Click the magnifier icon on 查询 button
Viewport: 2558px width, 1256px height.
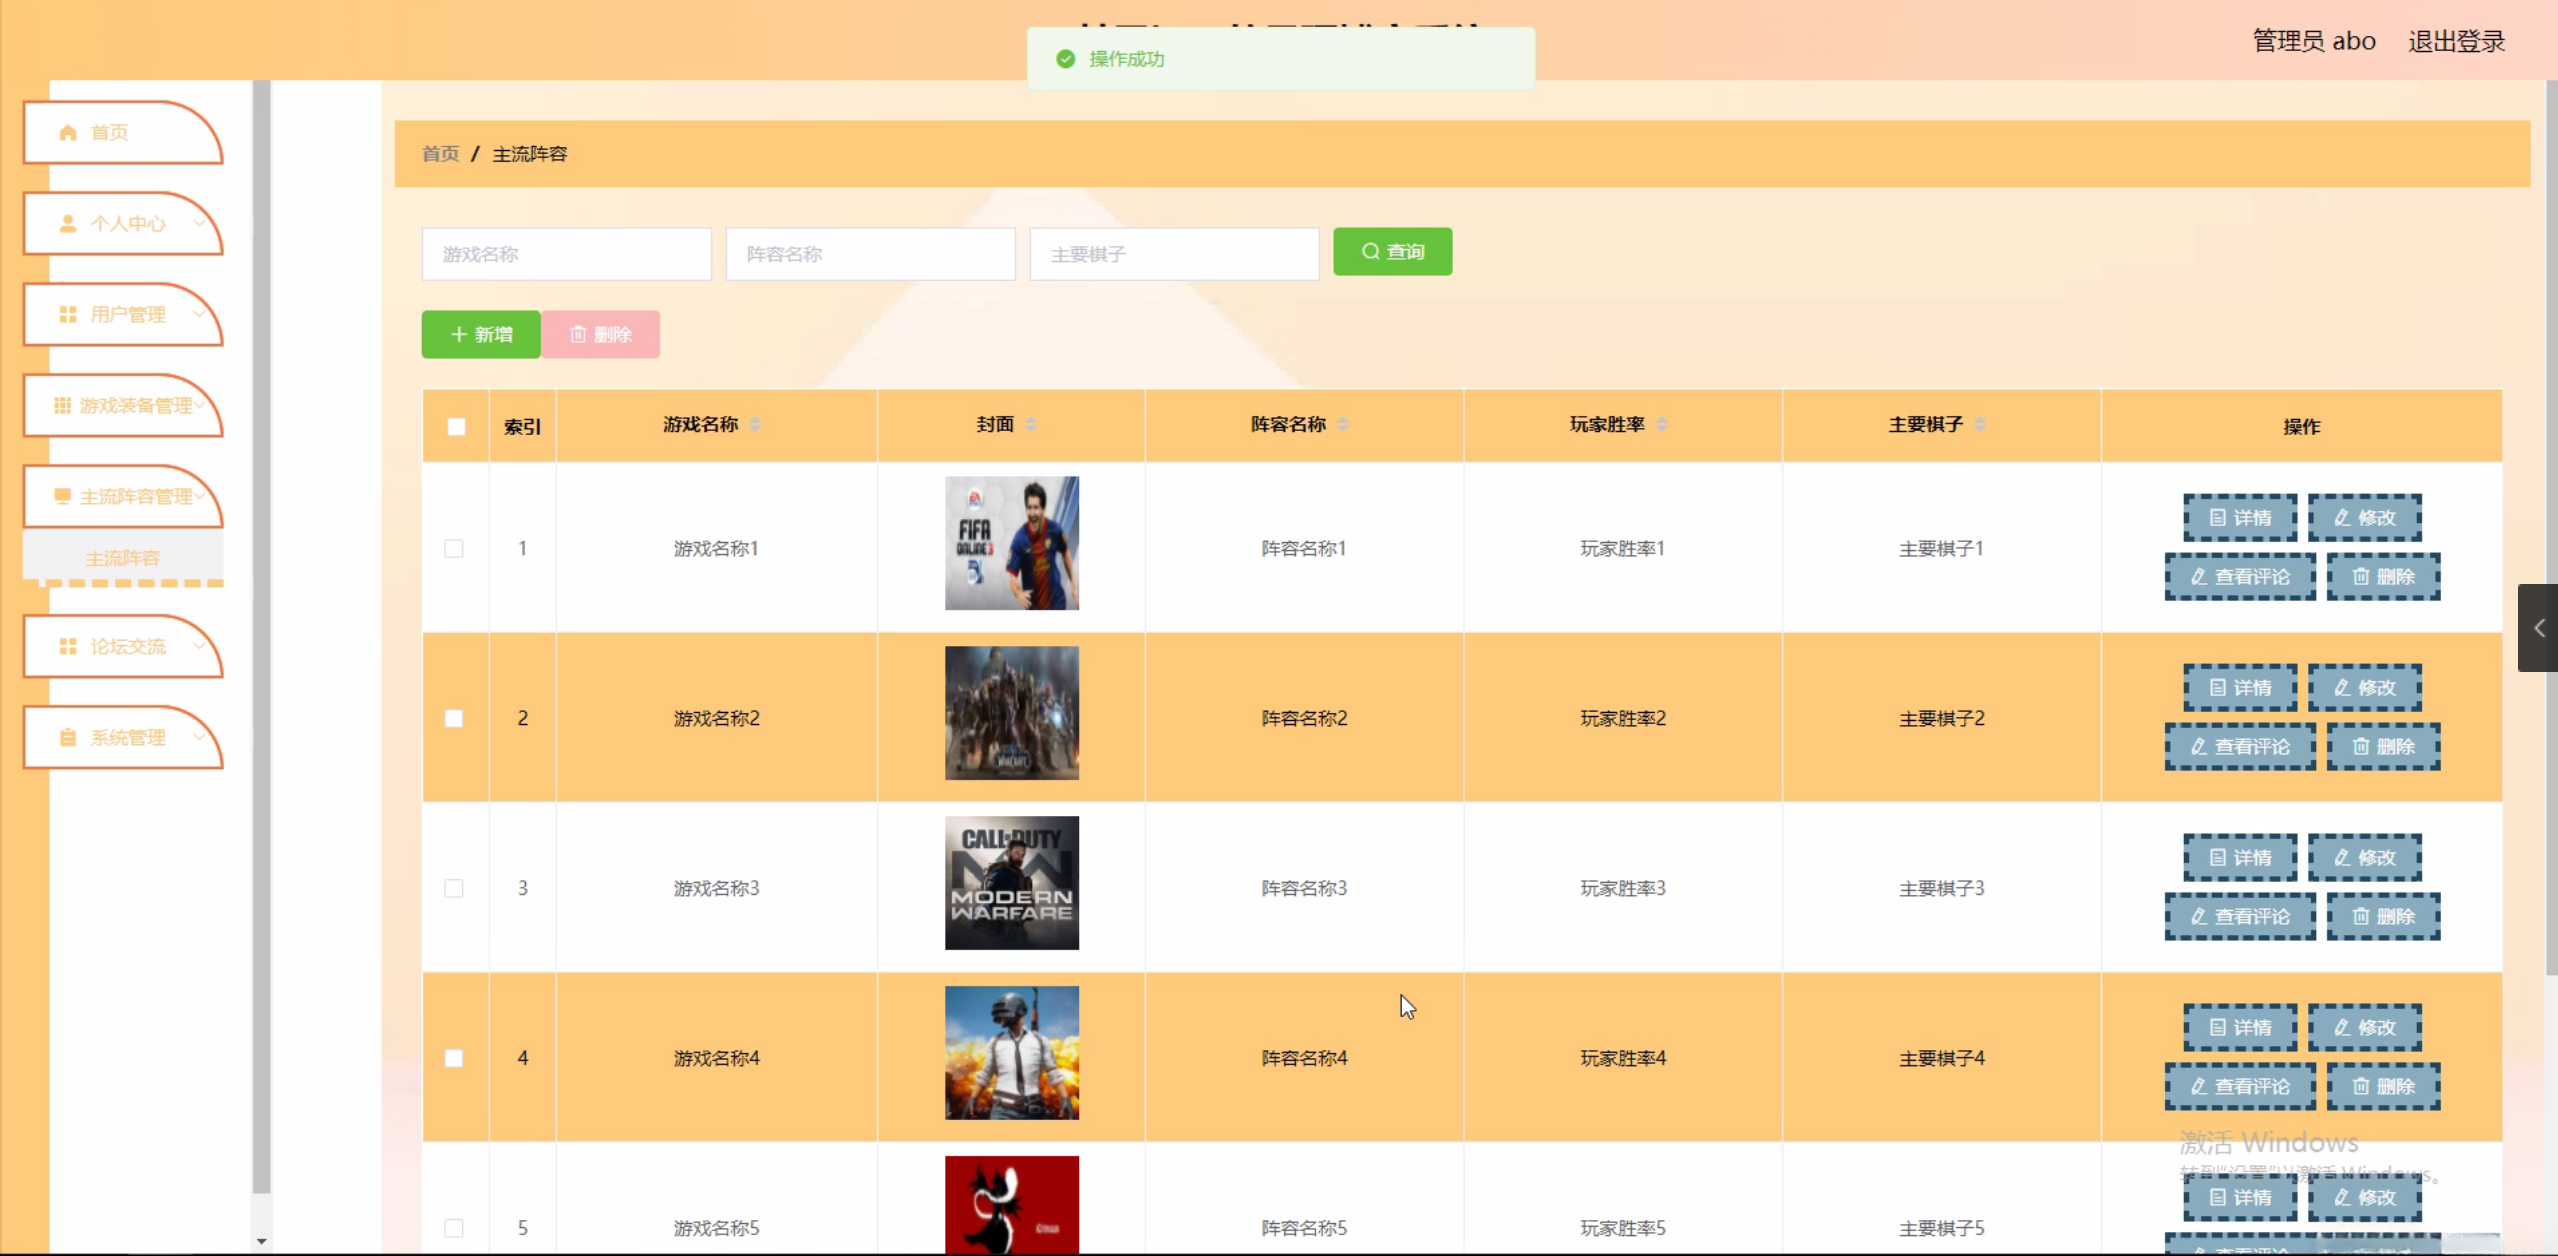pos(1370,251)
